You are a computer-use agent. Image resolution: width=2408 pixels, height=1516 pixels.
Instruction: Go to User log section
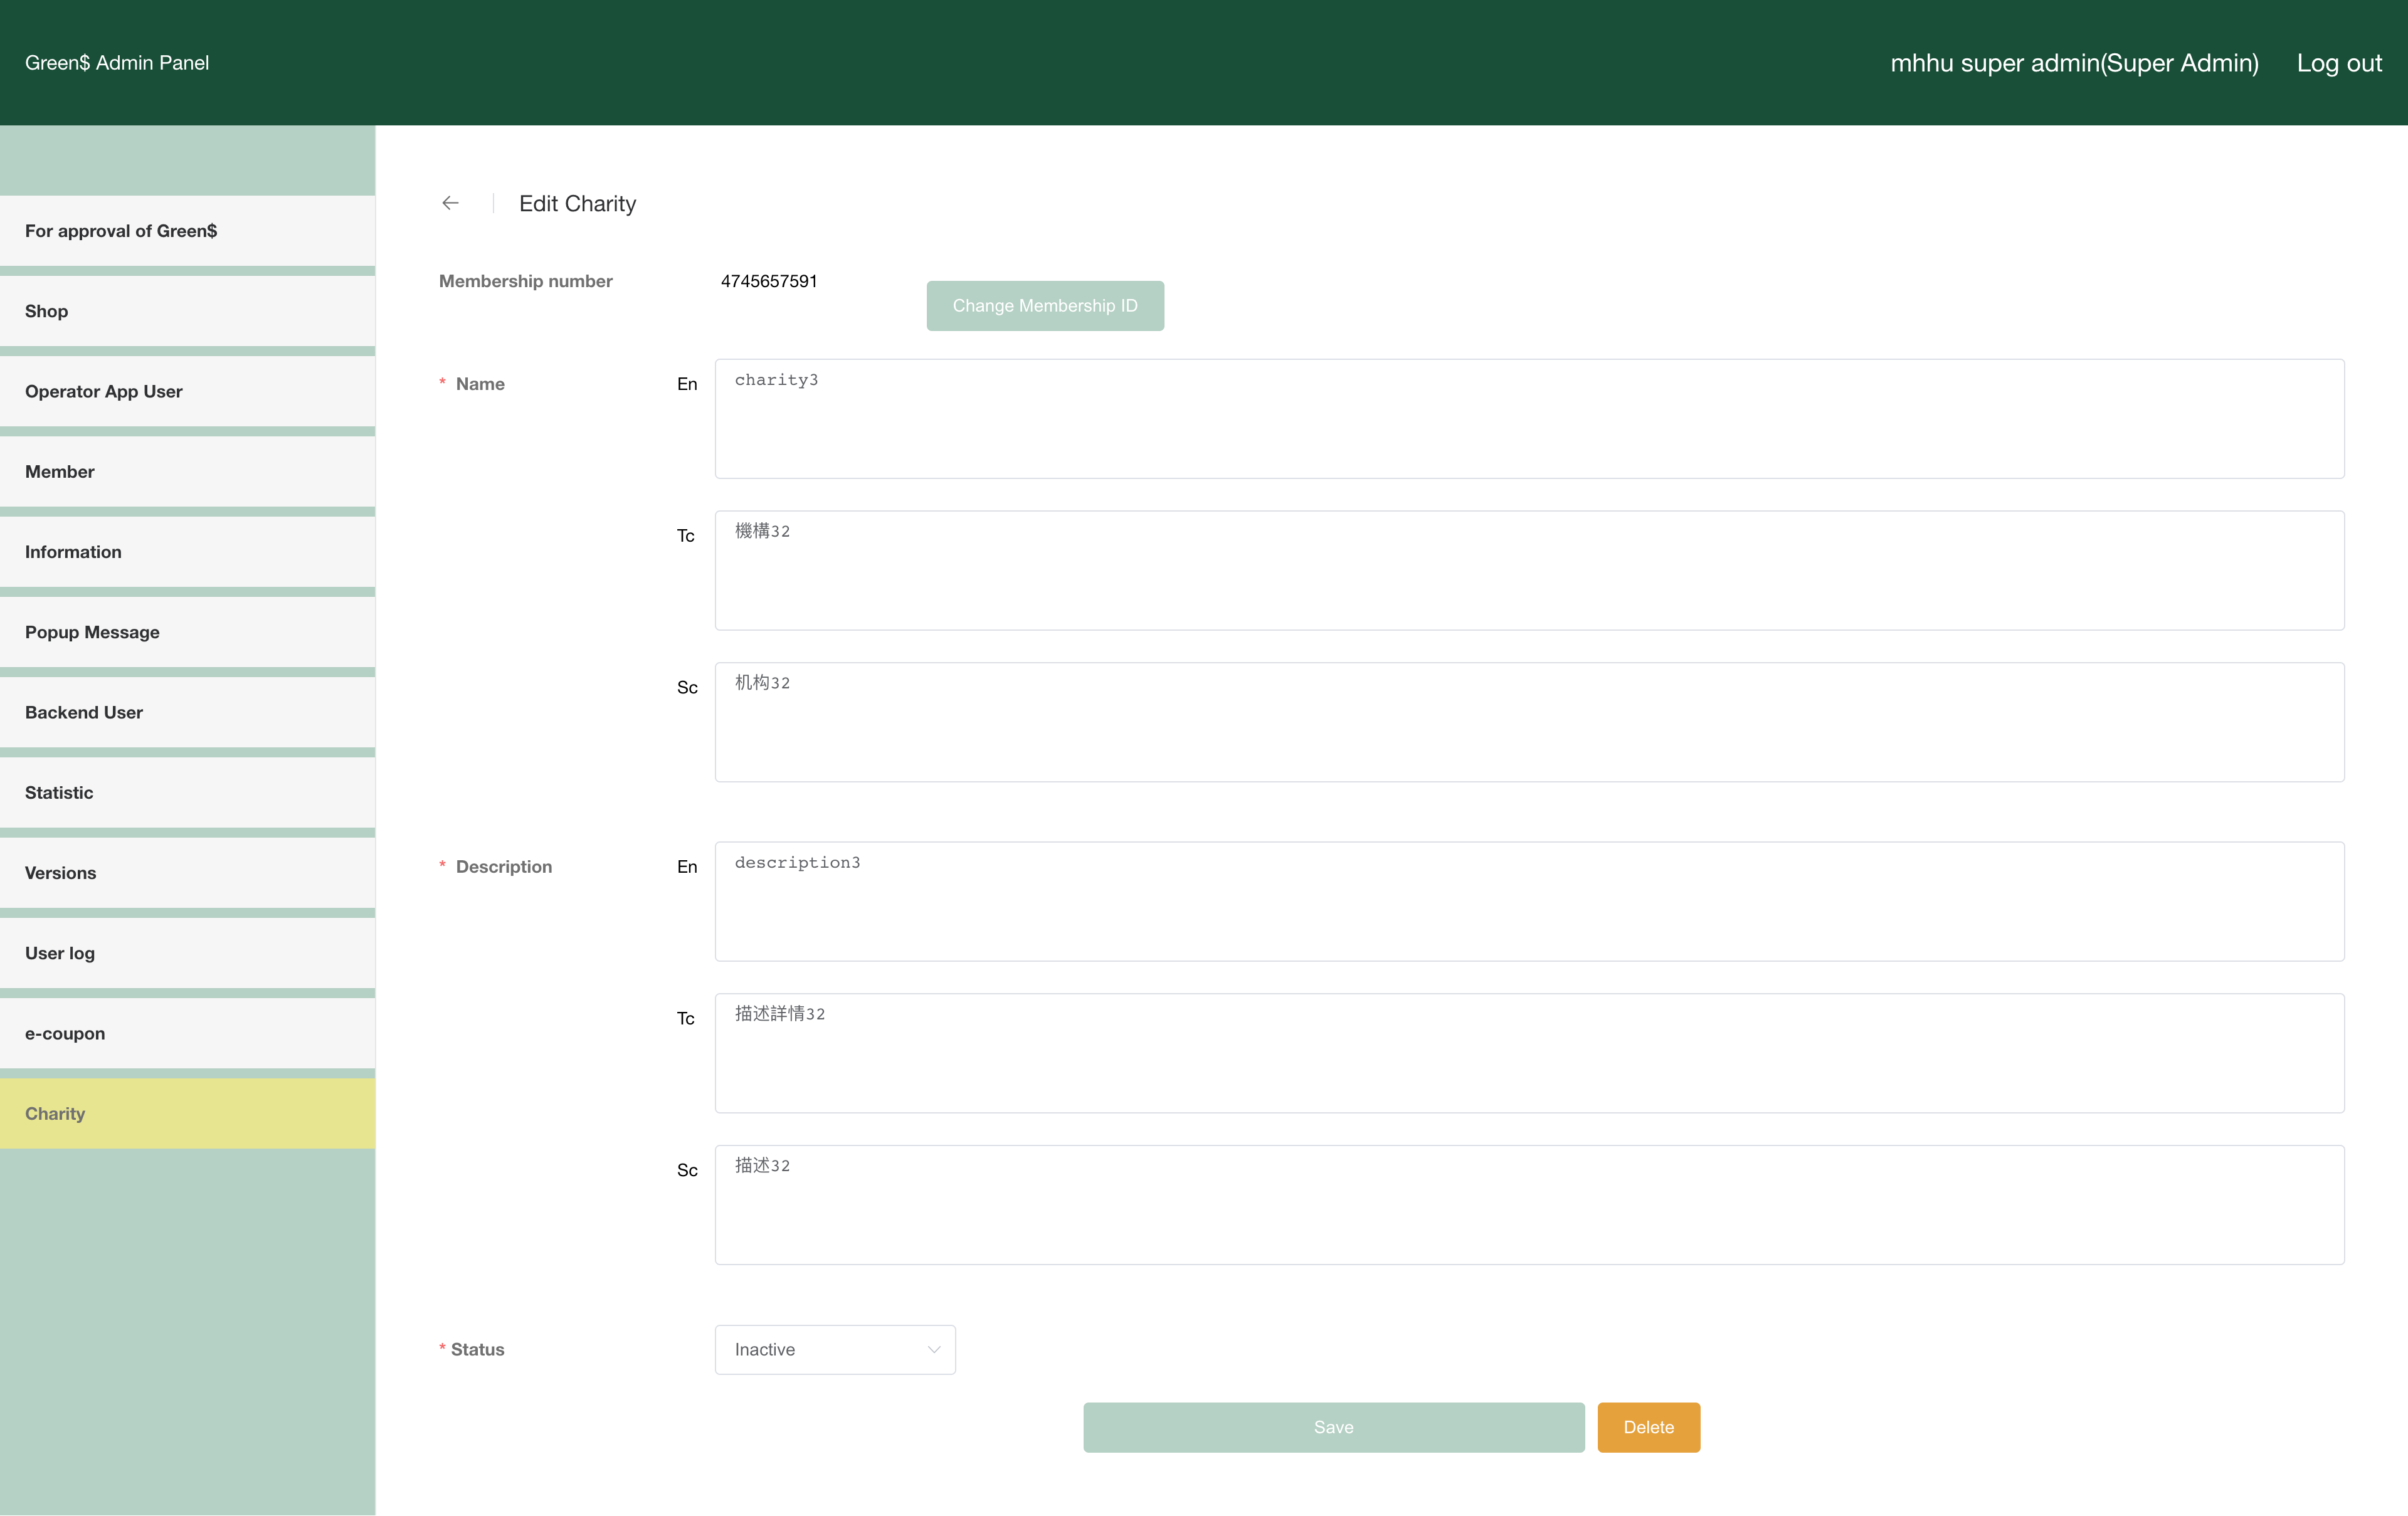pos(187,953)
